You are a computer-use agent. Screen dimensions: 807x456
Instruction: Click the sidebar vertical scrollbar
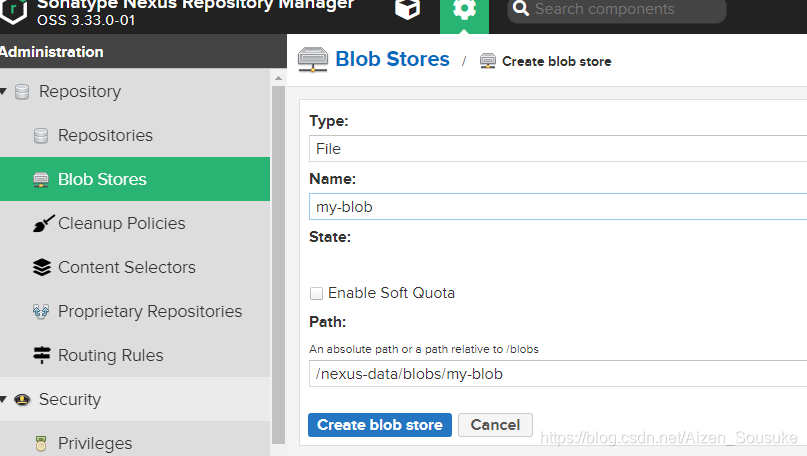coord(278,265)
